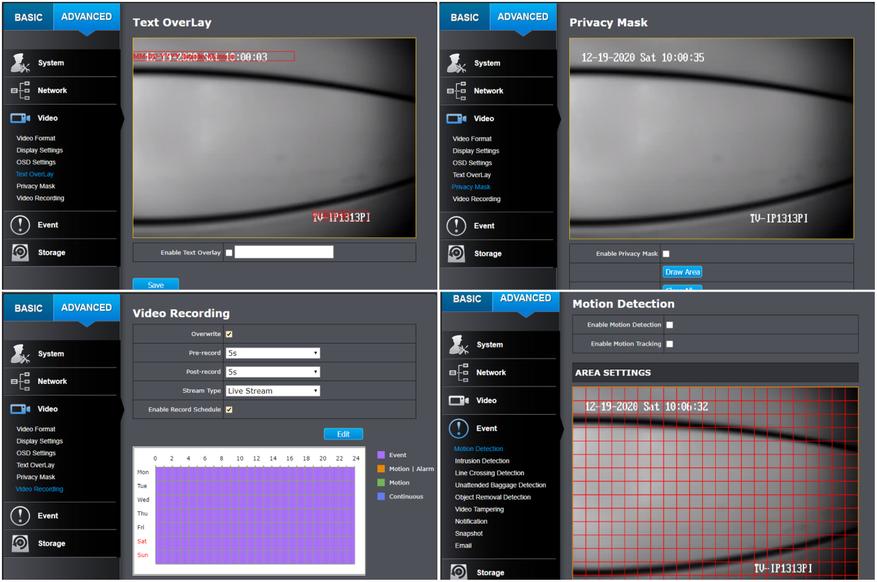Go to Video Tampering settings

(x=479, y=509)
